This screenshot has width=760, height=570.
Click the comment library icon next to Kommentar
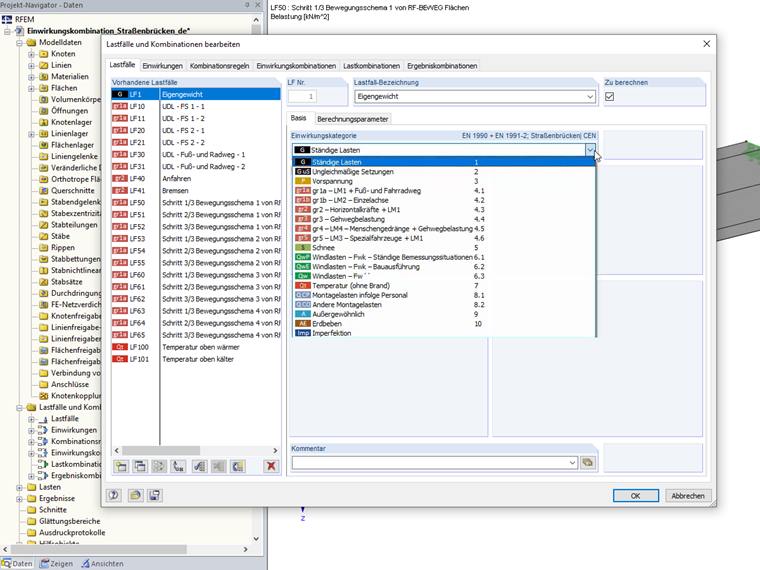pos(588,462)
